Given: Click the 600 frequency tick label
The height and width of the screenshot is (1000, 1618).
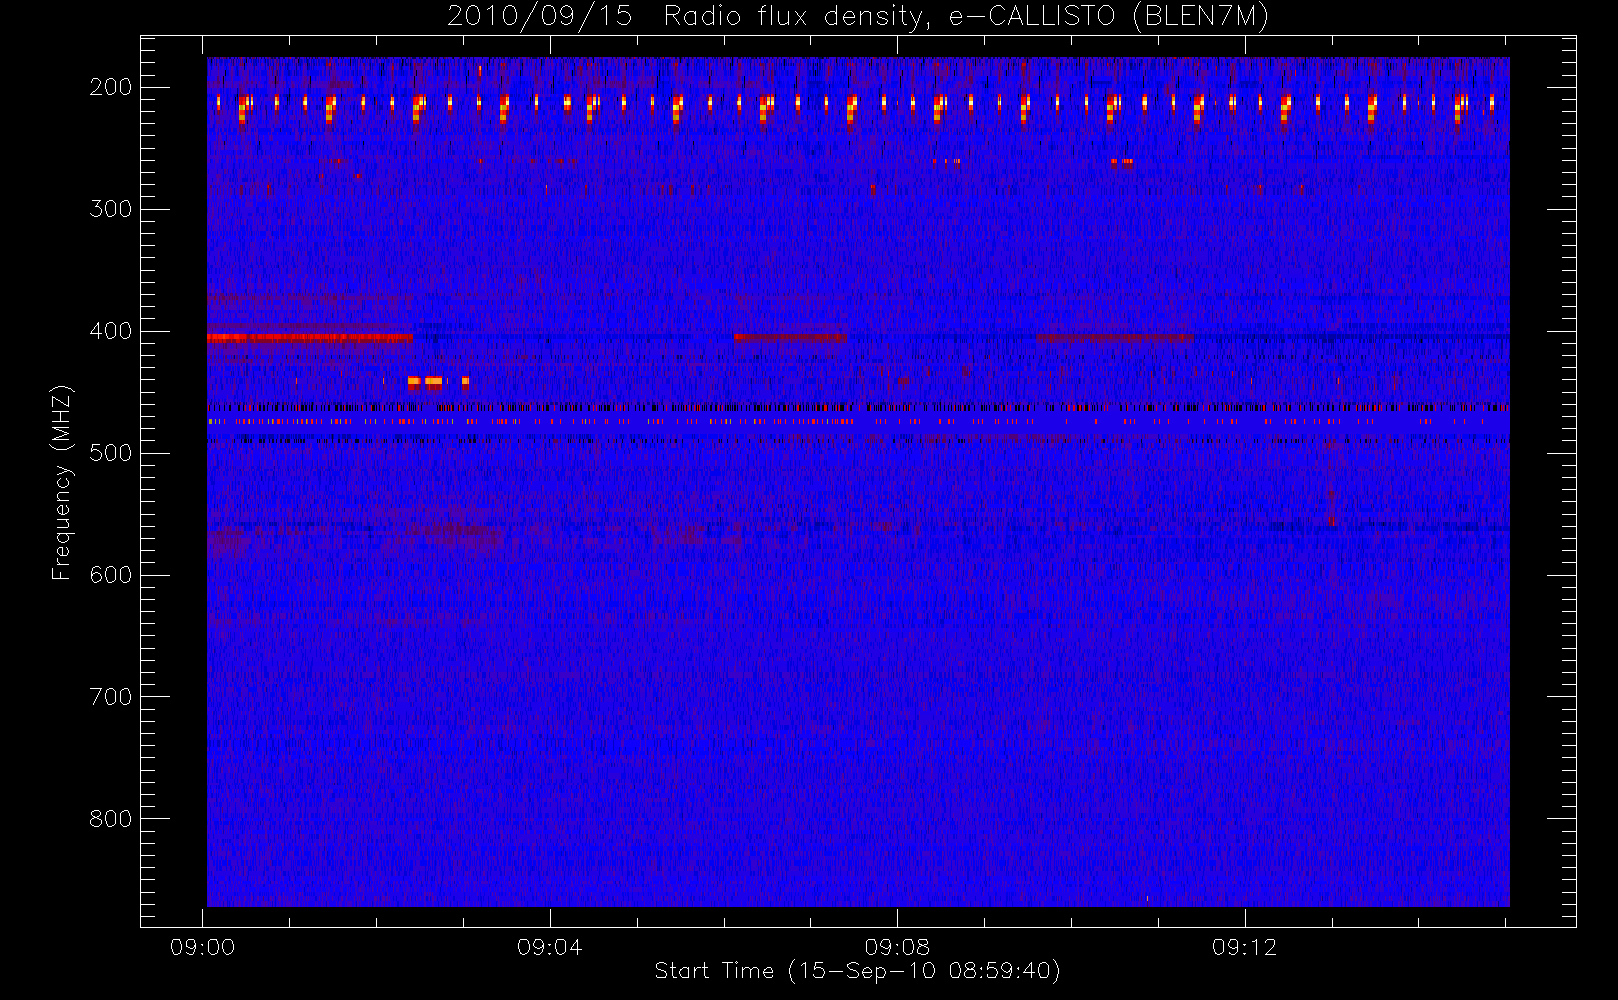Looking at the screenshot, I should [x=110, y=575].
